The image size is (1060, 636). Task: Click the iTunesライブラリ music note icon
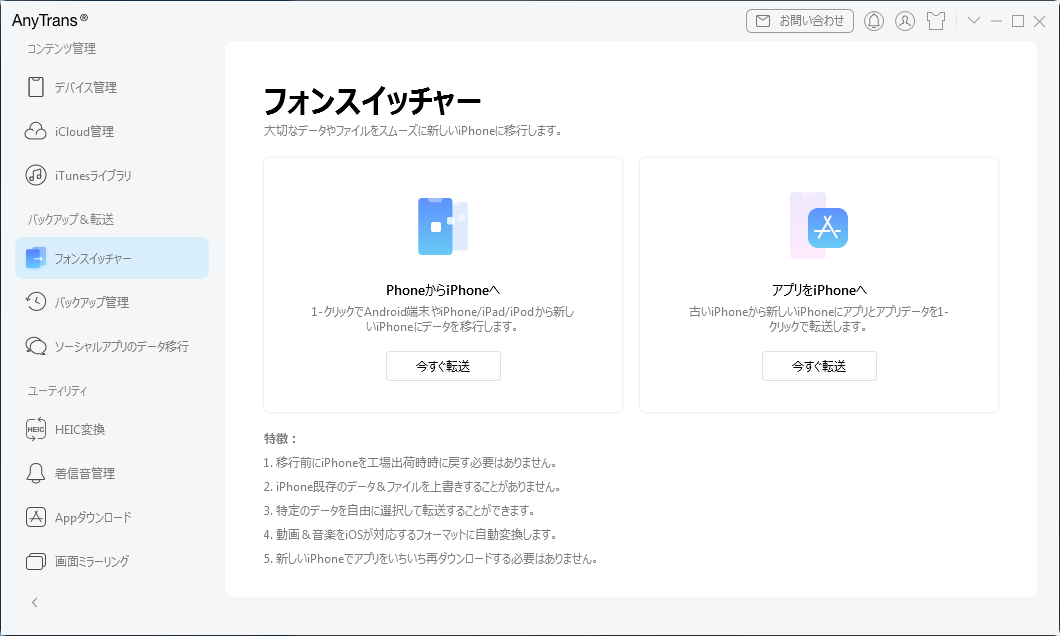click(x=36, y=176)
